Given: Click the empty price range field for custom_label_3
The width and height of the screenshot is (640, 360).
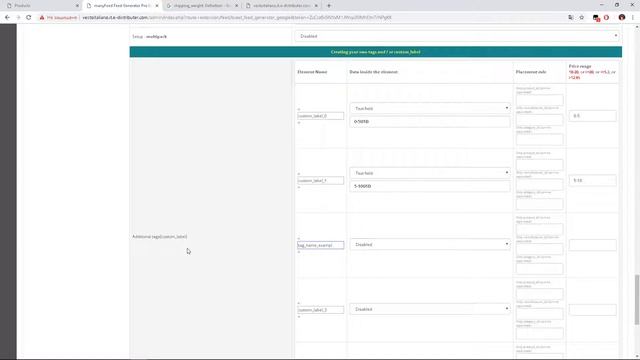Looking at the screenshot, I should [592, 310].
